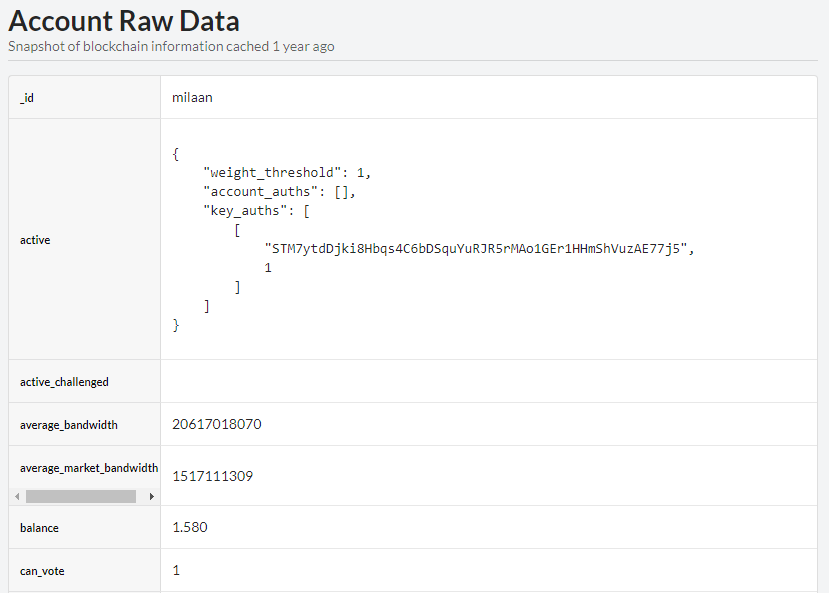Click the value 1517111309
This screenshot has height=593, width=829.
point(212,476)
